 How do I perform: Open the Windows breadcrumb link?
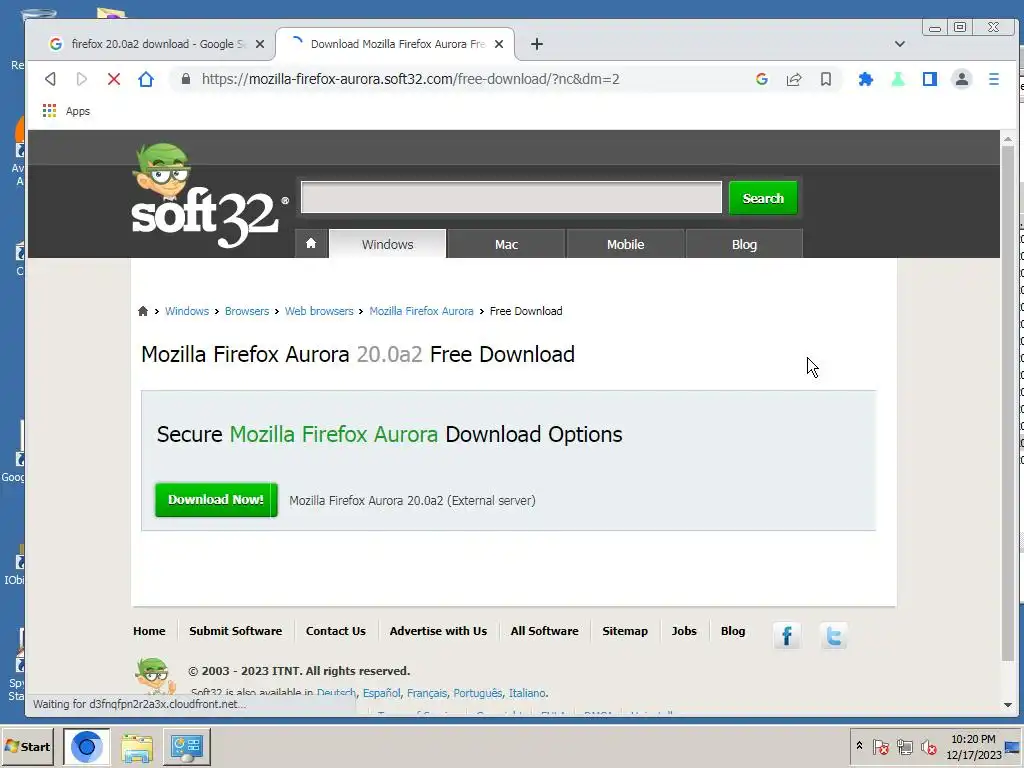(187, 311)
